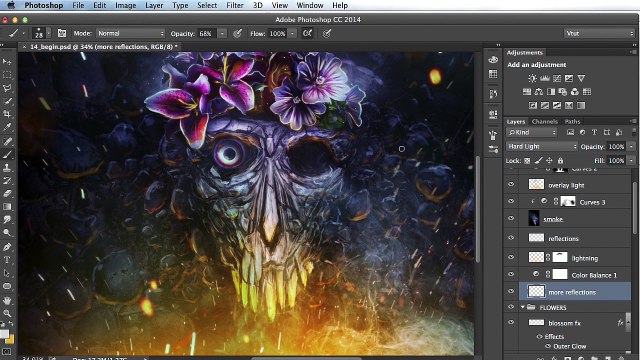Add a Photo Filter adjustment
Screen dimensions: 640x360
(x=562, y=92)
